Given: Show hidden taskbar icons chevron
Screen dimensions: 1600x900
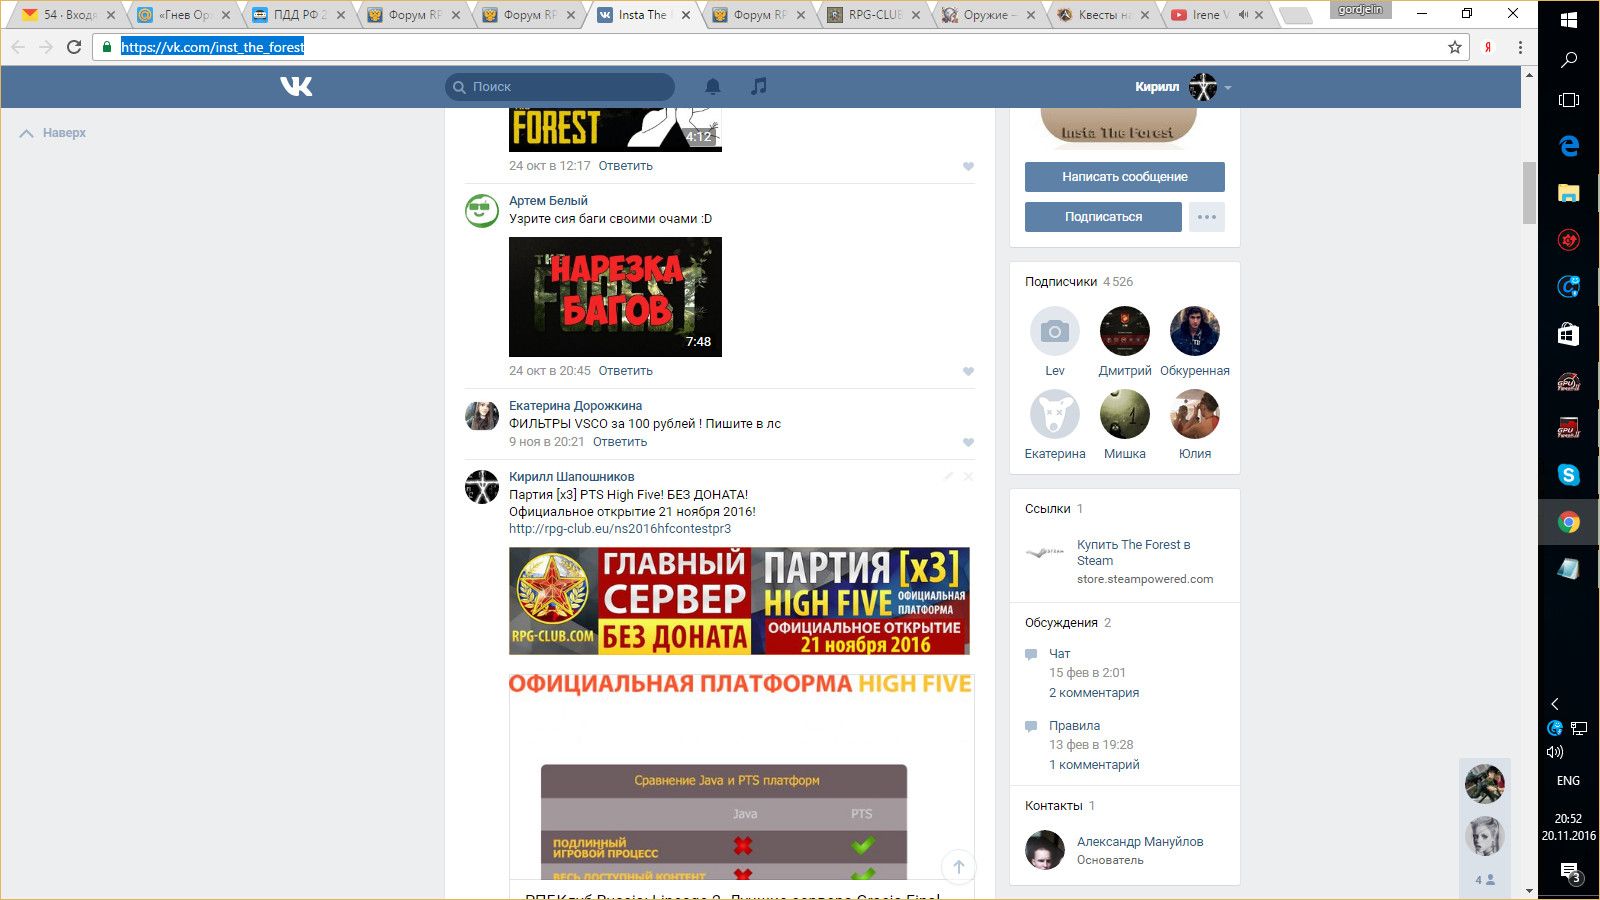Looking at the screenshot, I should [1555, 704].
